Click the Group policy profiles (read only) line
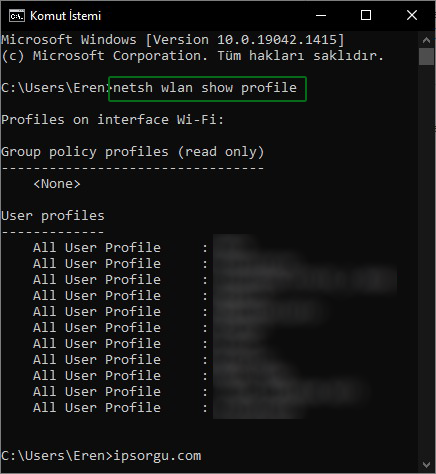This screenshot has width=436, height=474. (x=133, y=152)
